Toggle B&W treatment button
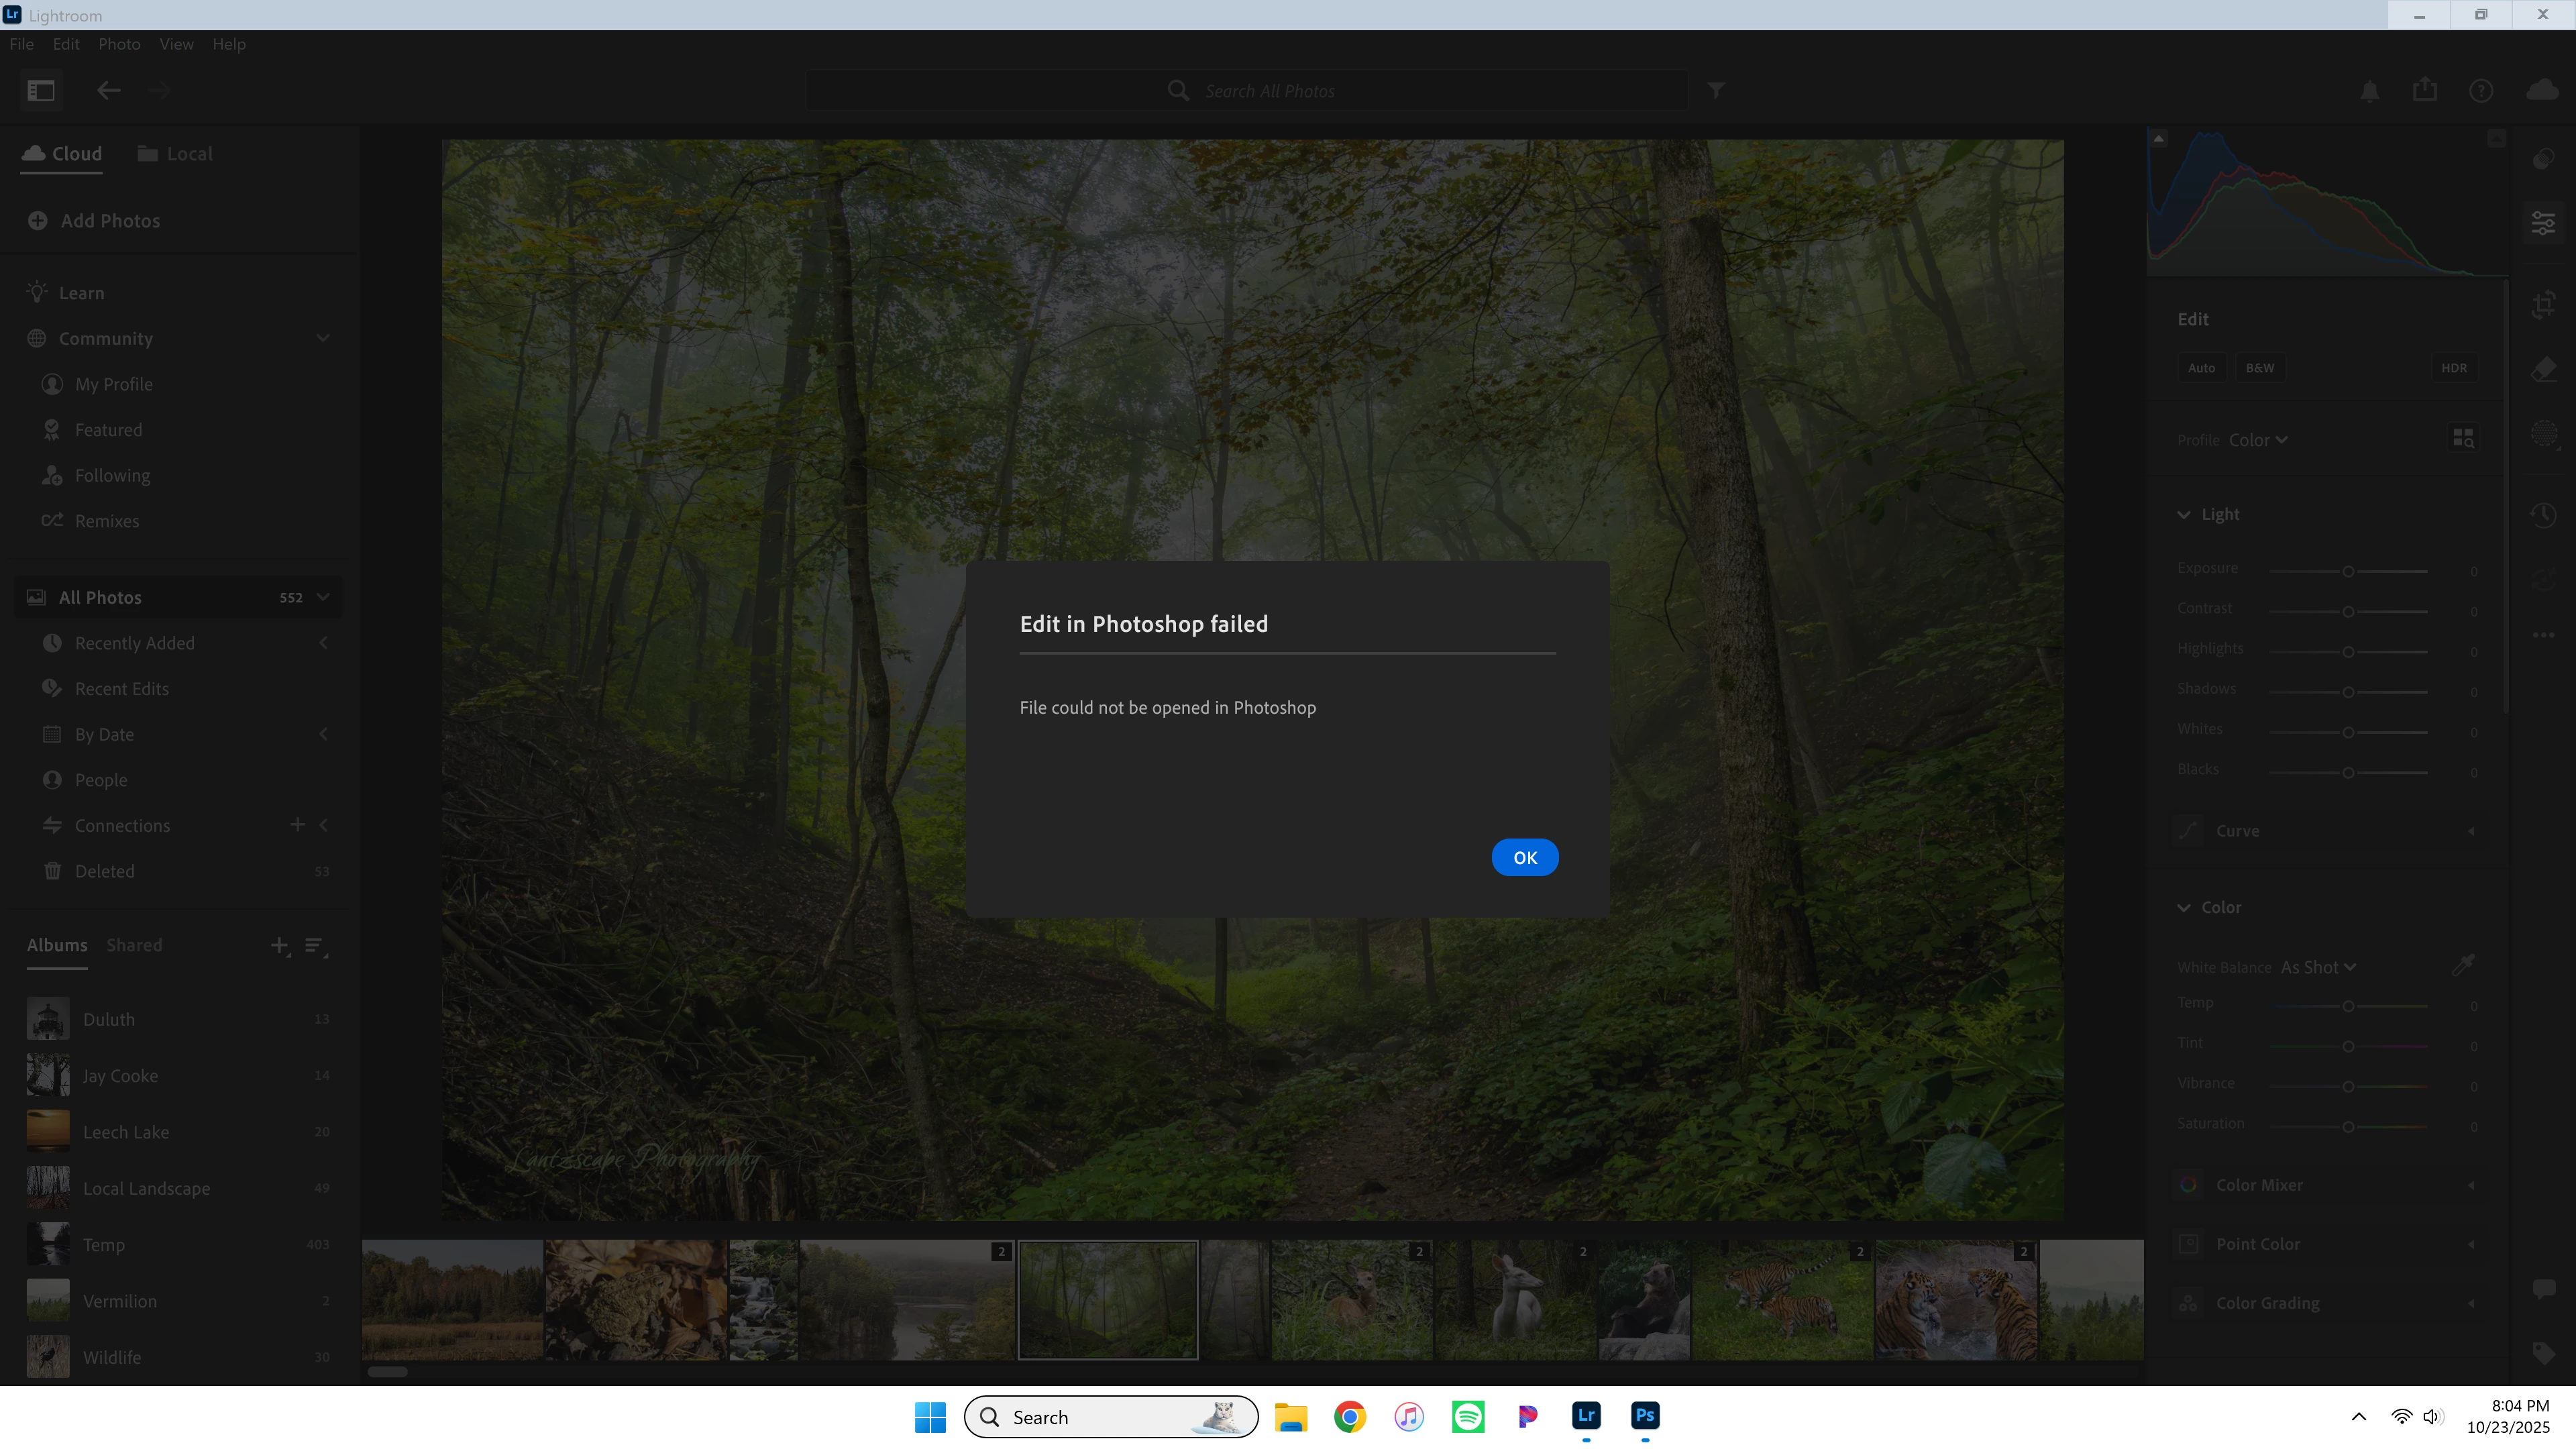This screenshot has width=2576, height=1449. (2259, 368)
